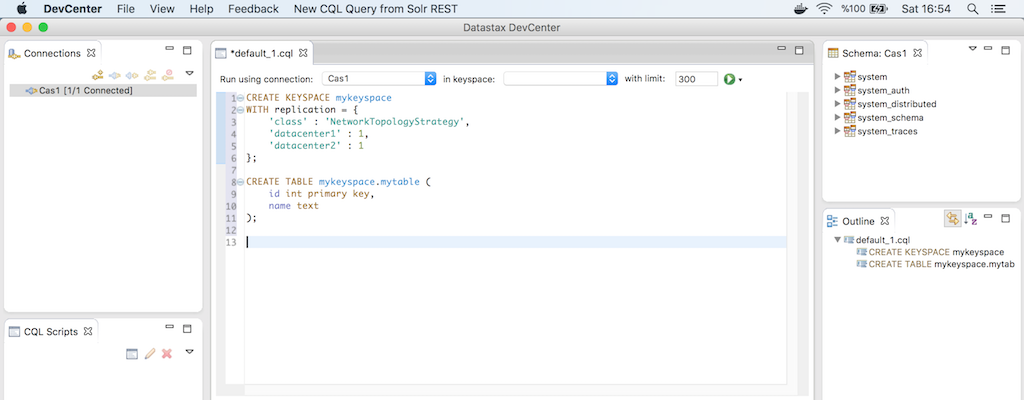The height and width of the screenshot is (400, 1024).
Task: Collapse the WITH replication fold marker on line 2
Action: [x=240, y=109]
